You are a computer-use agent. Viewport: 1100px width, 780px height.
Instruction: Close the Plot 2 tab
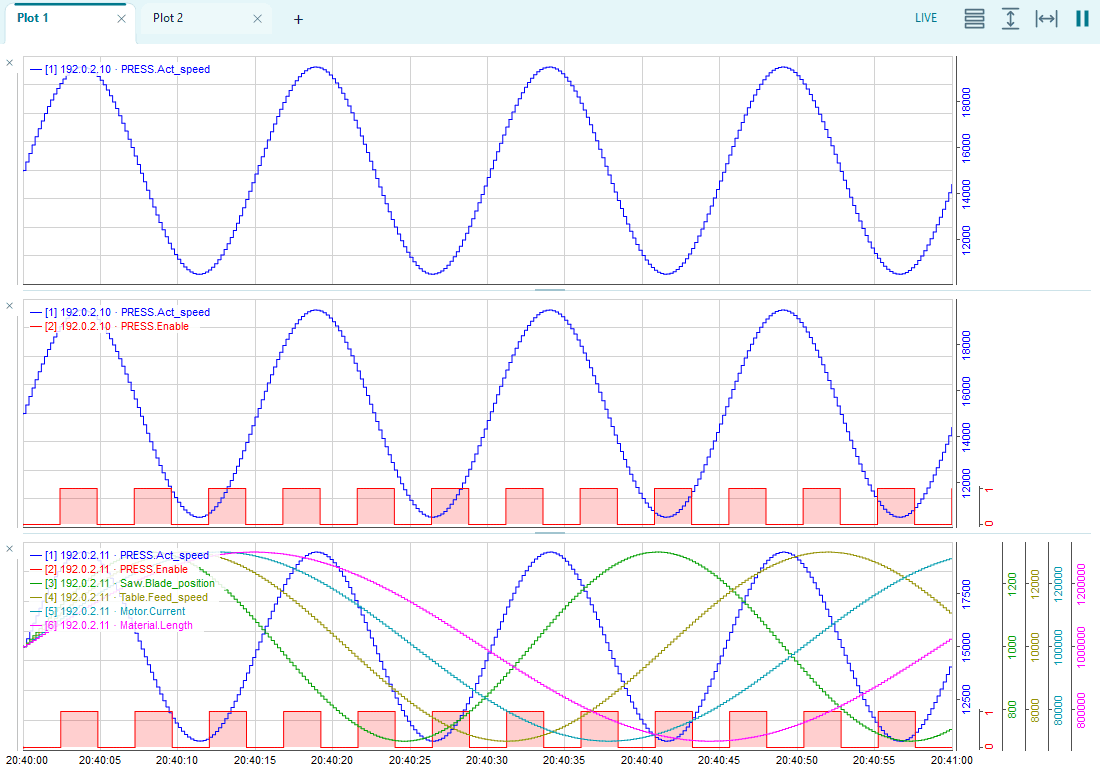pos(257,19)
